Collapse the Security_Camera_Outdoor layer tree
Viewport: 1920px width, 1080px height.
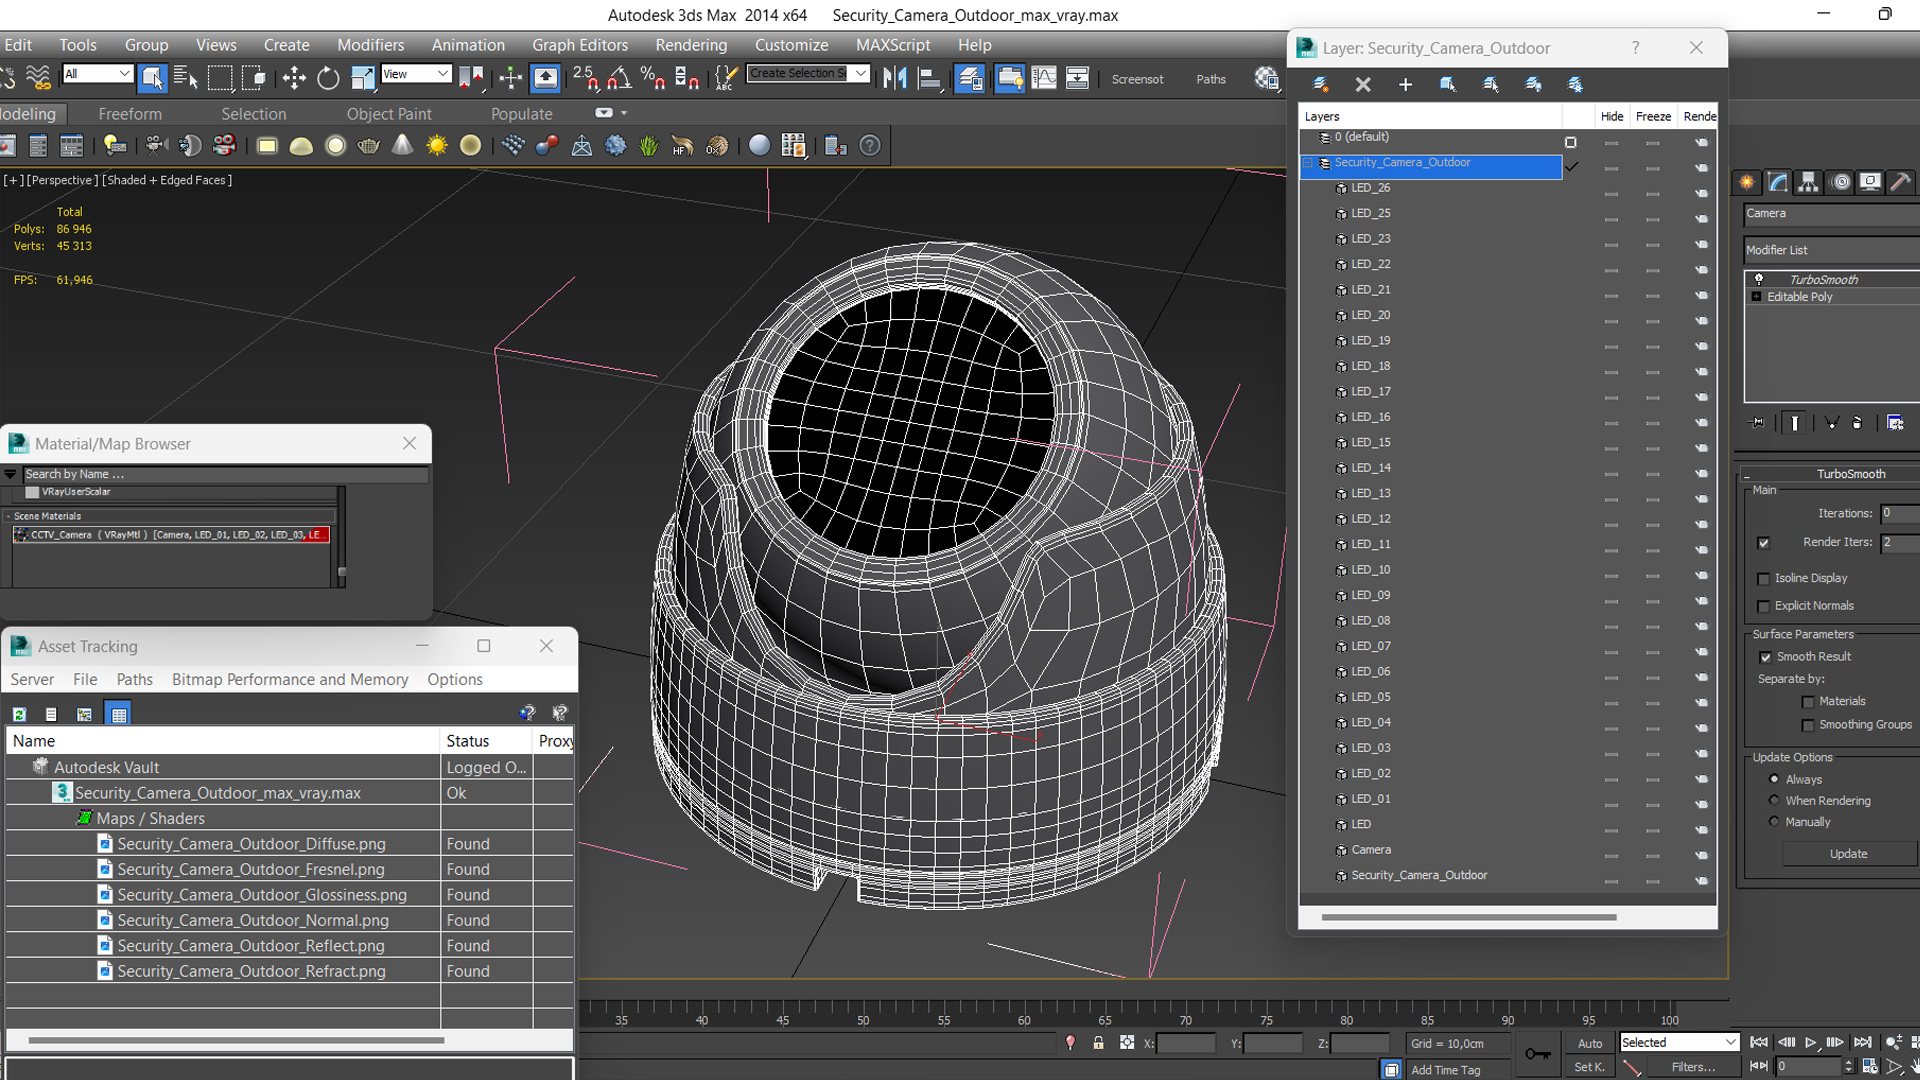click(x=1307, y=163)
